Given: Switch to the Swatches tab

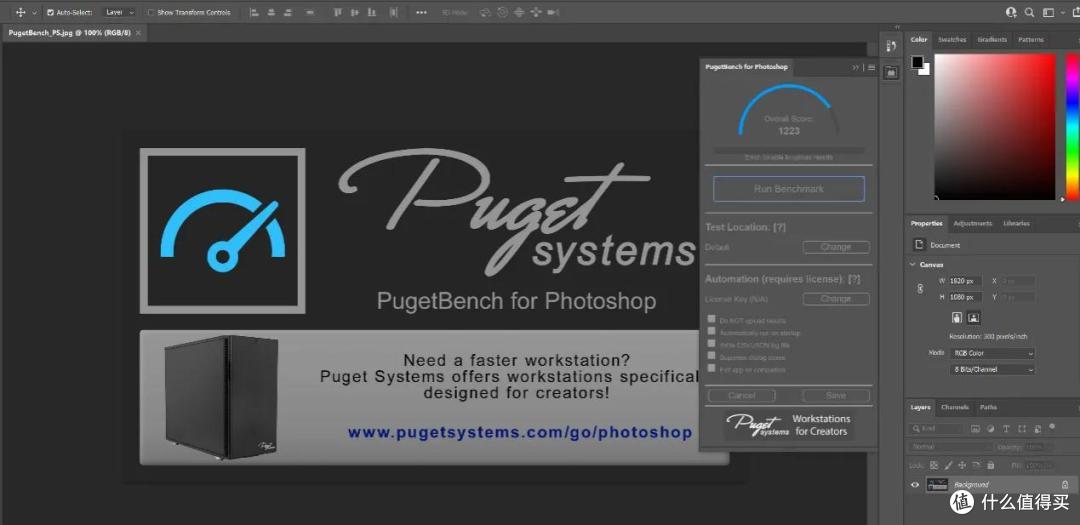Looking at the screenshot, I should point(952,40).
